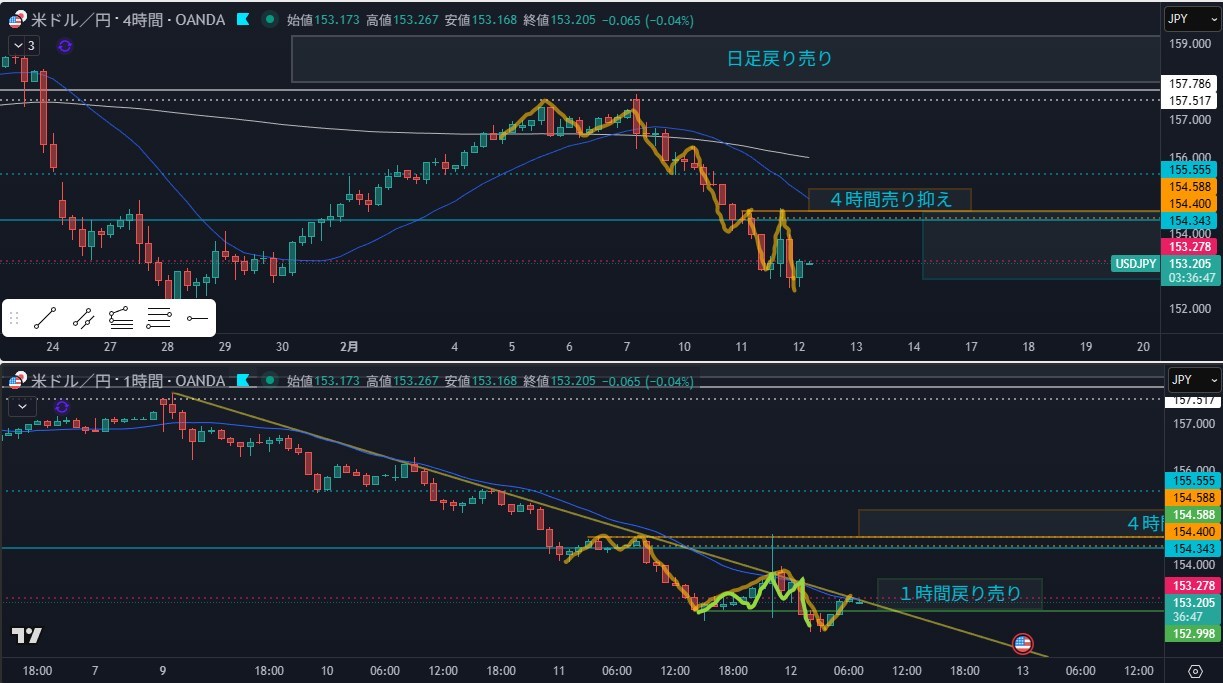The image size is (1223, 683).
Task: Open chart settings gear at bottom right
Action: pos(1195,670)
